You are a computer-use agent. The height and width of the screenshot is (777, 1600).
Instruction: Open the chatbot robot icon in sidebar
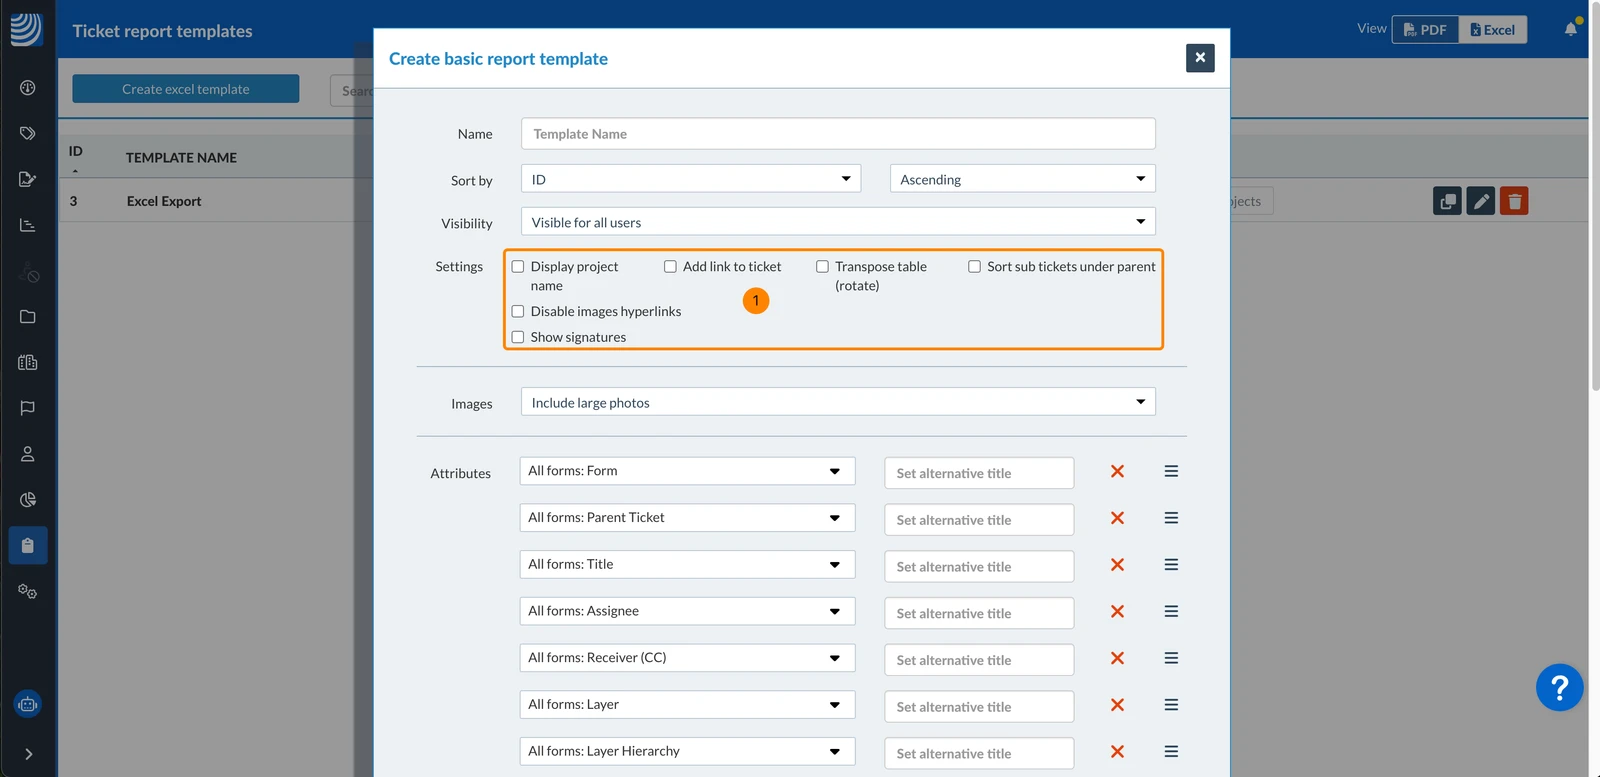pos(28,704)
